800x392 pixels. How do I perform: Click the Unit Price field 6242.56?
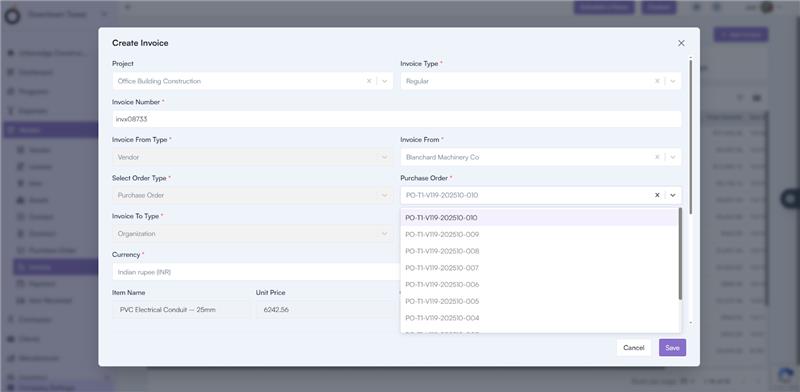coord(327,310)
